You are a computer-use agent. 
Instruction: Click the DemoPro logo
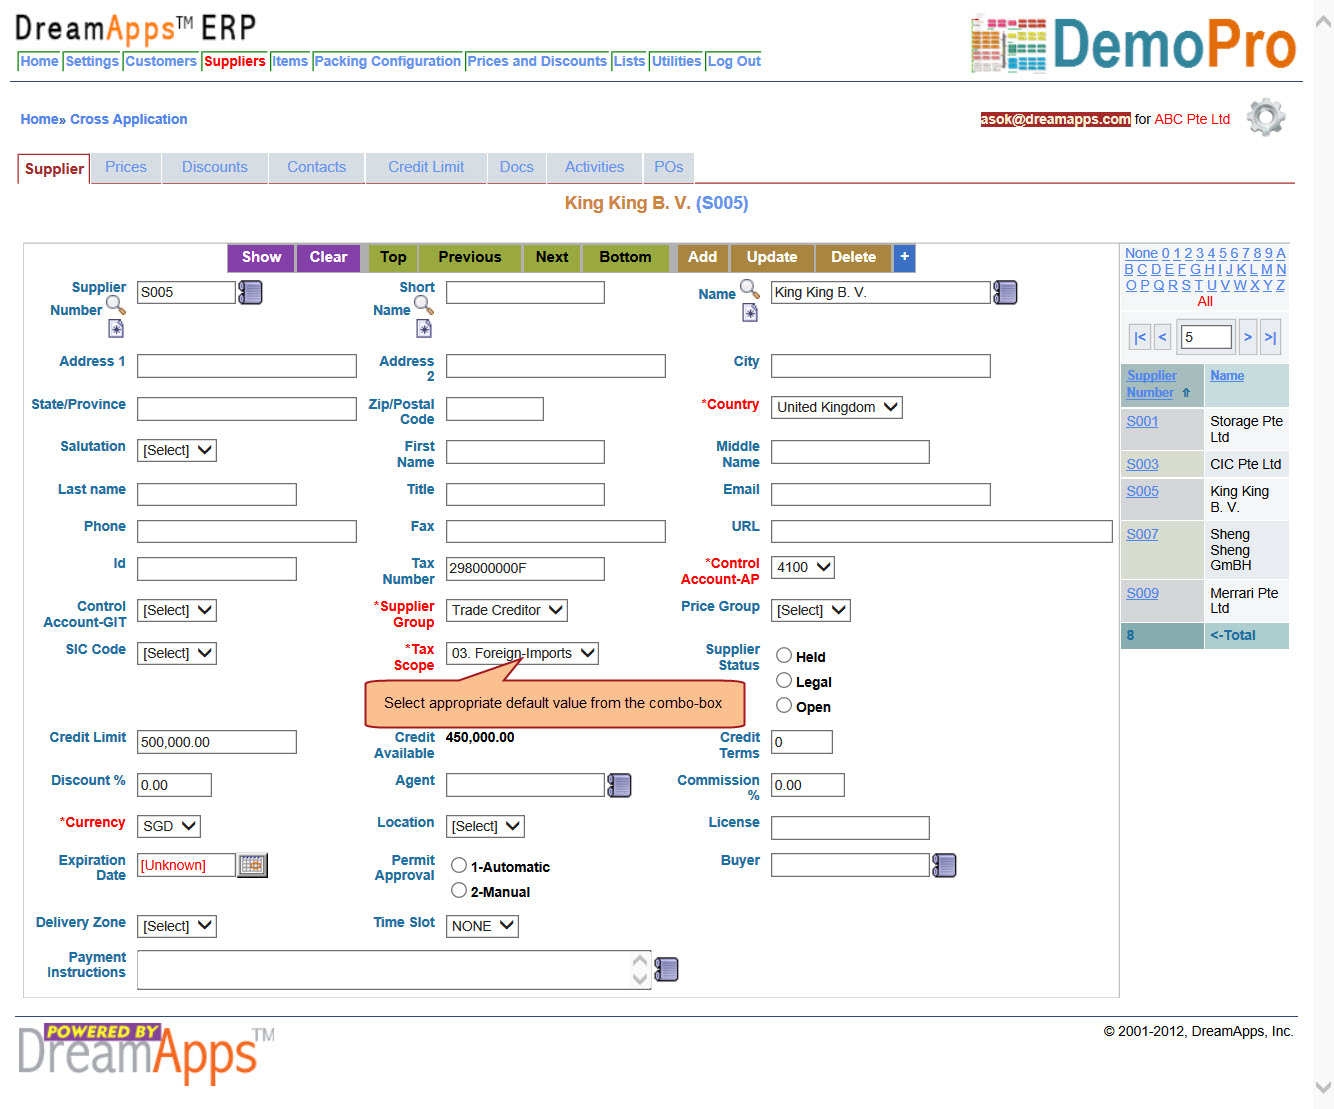click(x=1134, y=44)
